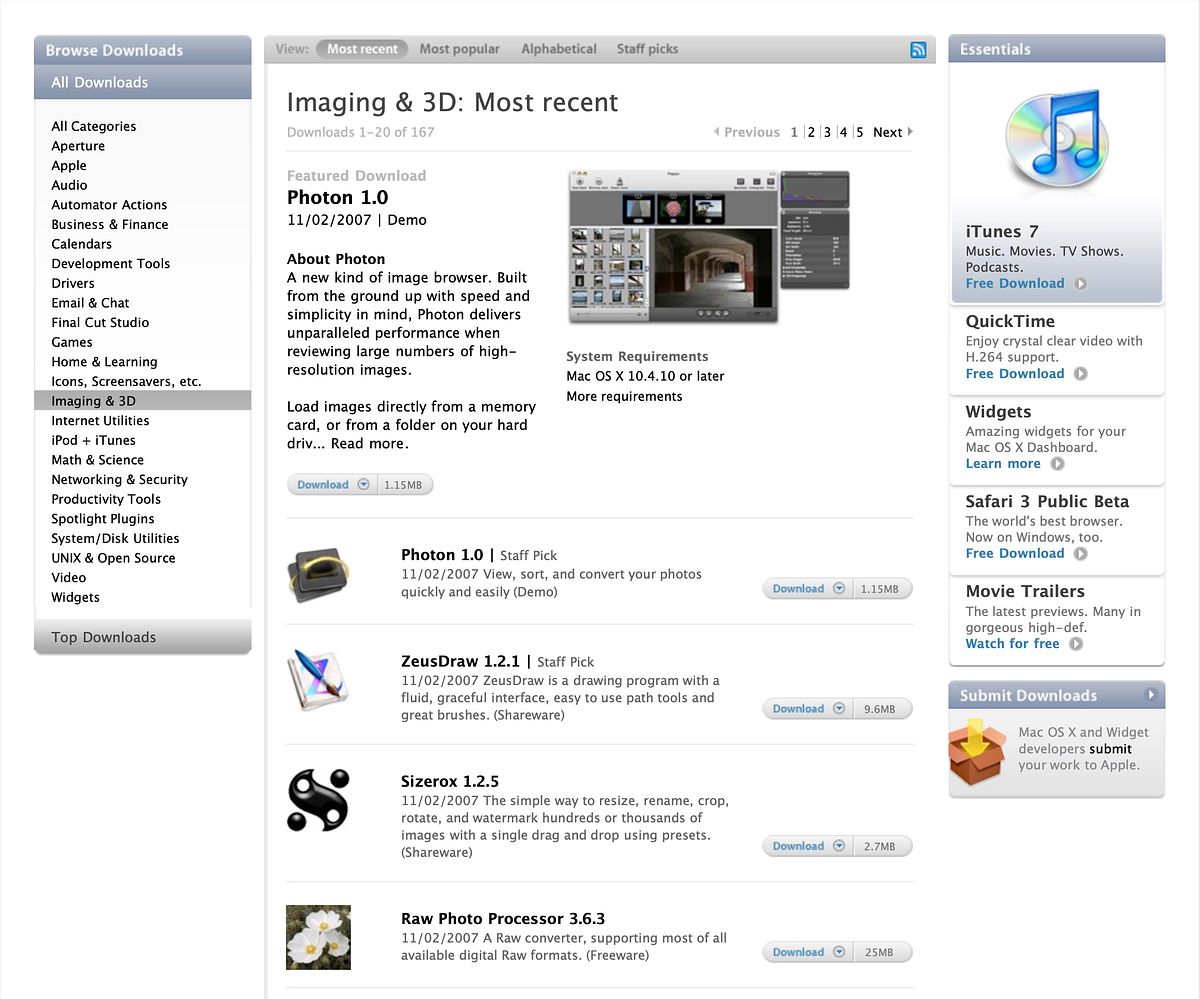Expand the Sizerox Download dropdown arrow
The width and height of the screenshot is (1200, 999).
click(x=840, y=846)
